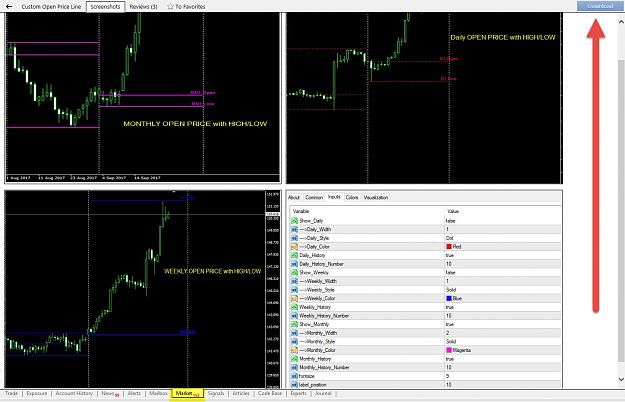Click the Download button
This screenshot has height=402, width=625.
(600, 6)
